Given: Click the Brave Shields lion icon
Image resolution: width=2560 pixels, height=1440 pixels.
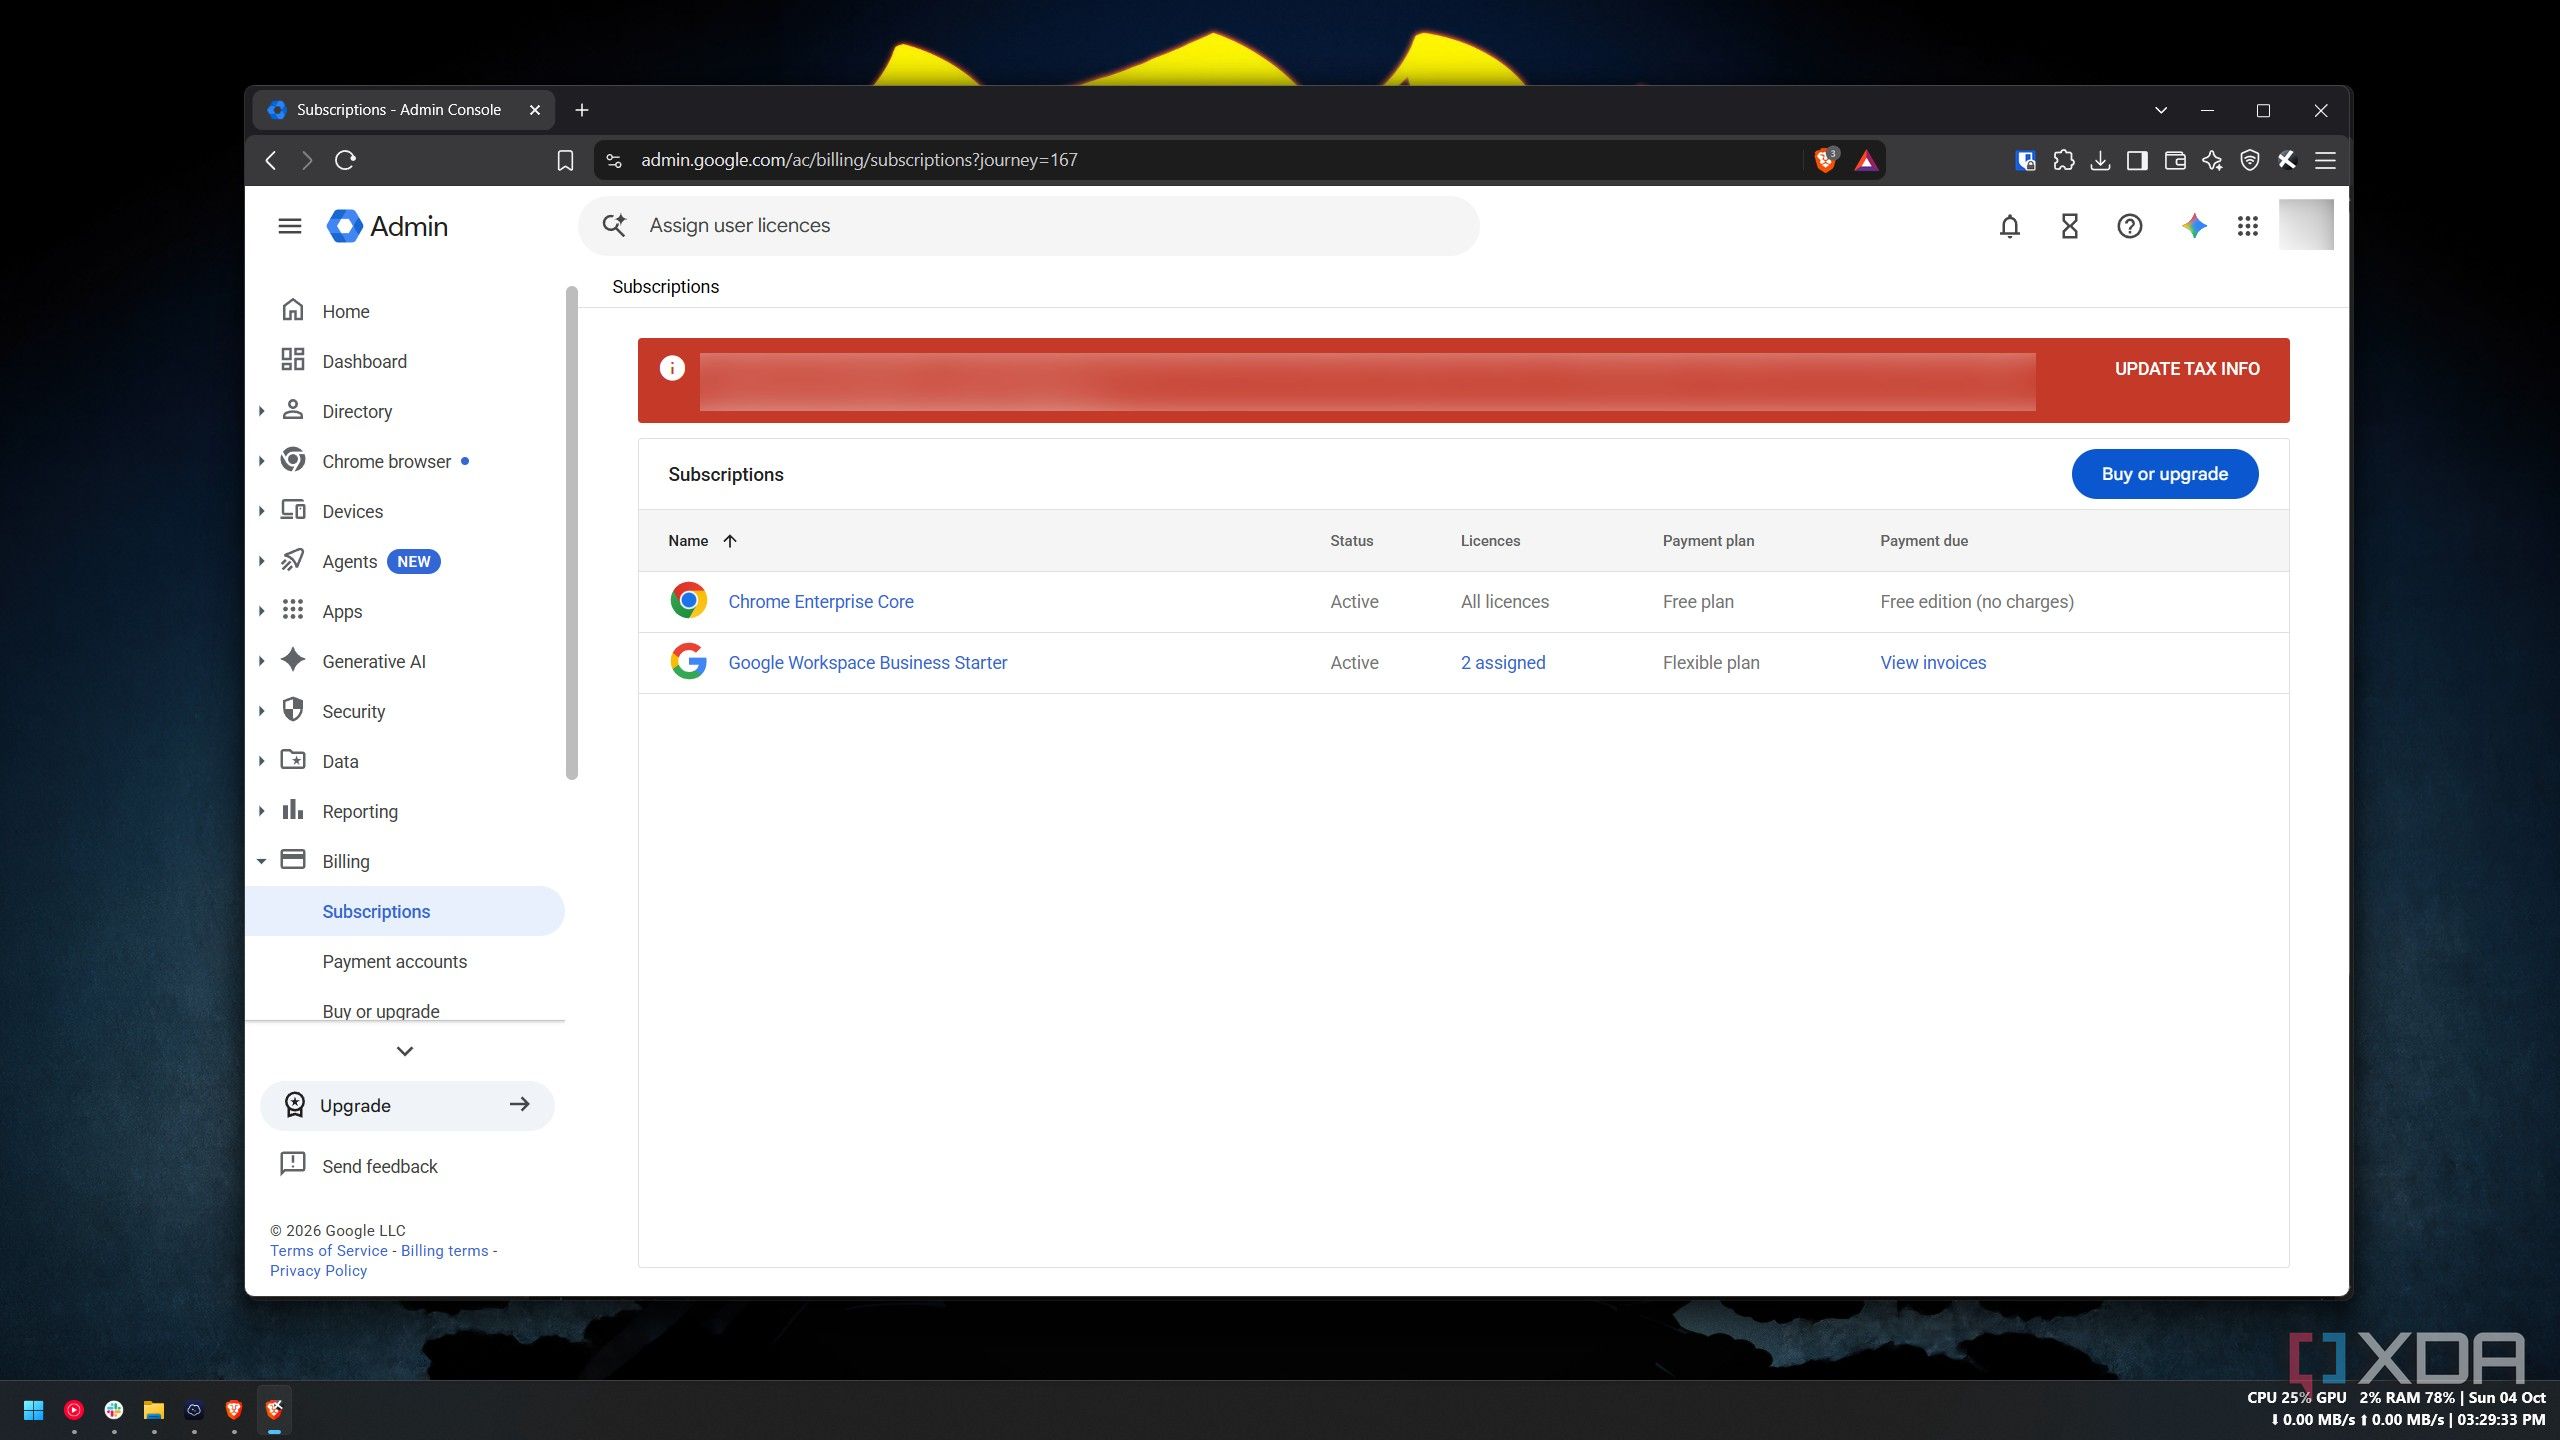Looking at the screenshot, I should [1826, 160].
